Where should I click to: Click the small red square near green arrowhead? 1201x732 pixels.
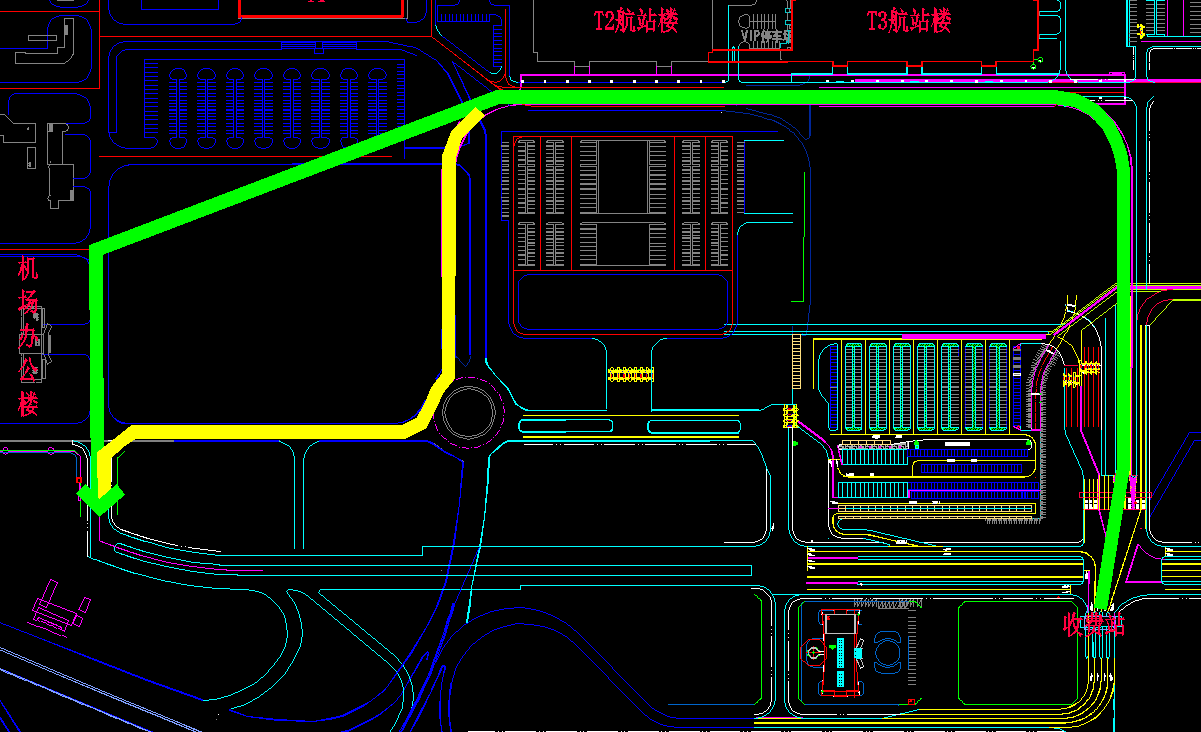click(80, 481)
